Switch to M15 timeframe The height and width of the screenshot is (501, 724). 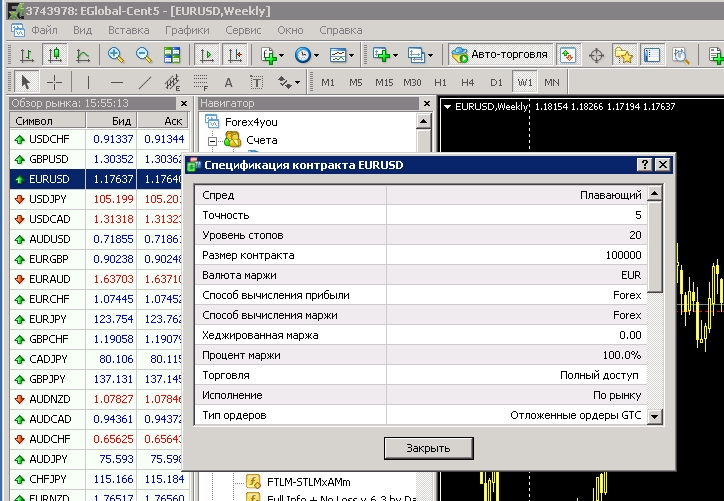[384, 83]
